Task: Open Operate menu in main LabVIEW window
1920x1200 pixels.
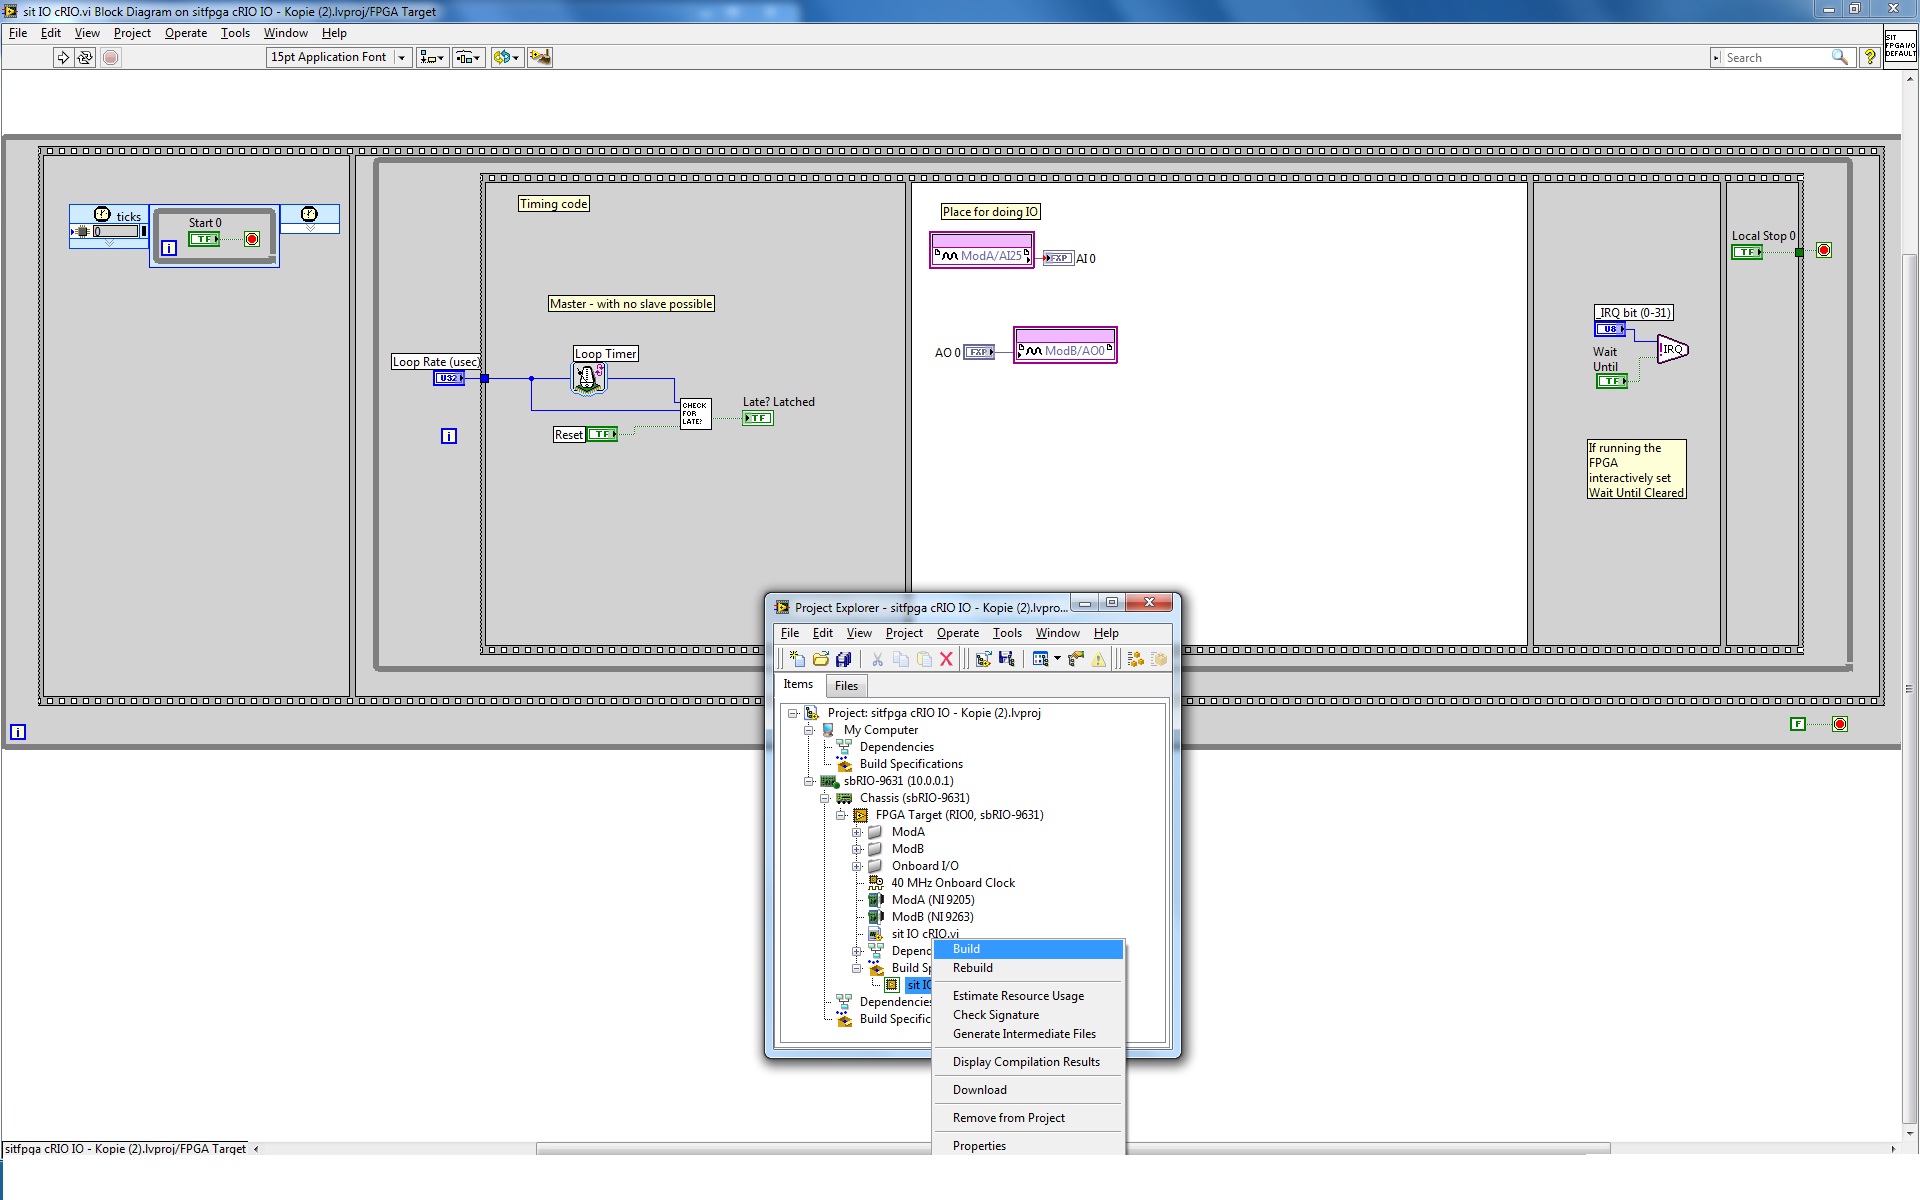Action: click(x=186, y=33)
